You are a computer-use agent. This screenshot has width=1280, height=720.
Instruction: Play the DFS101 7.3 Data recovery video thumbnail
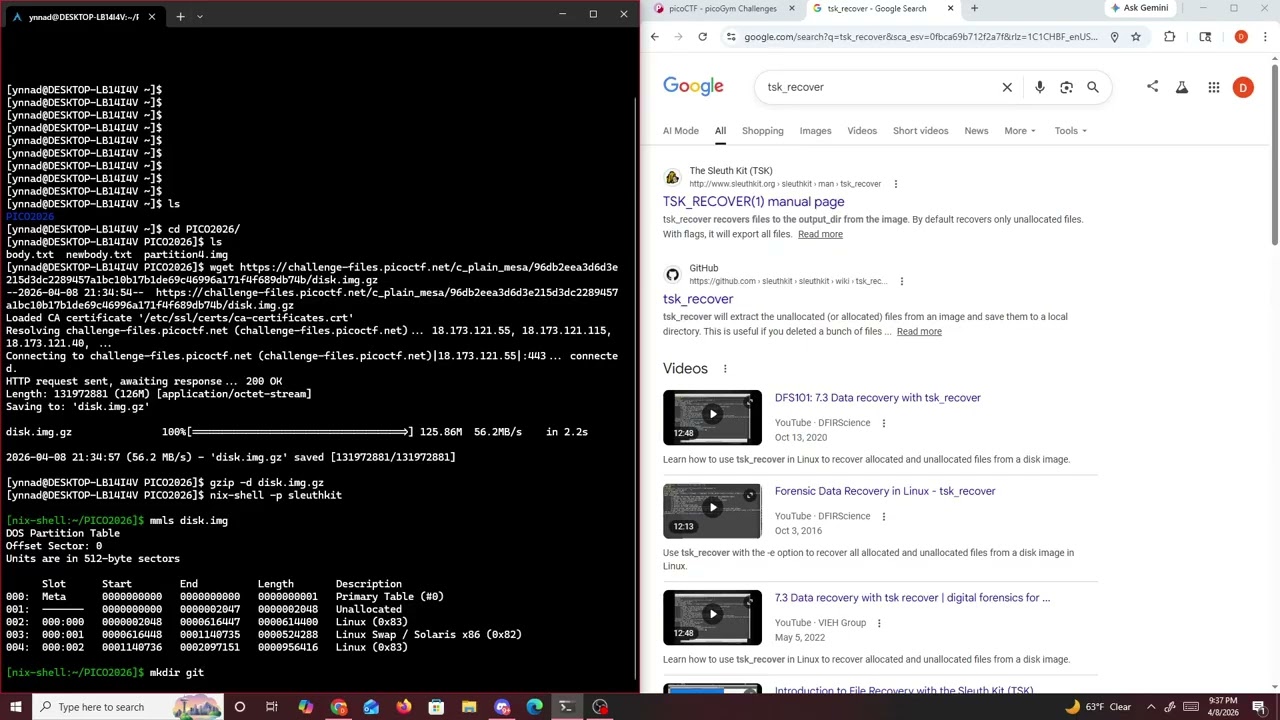[x=712, y=417]
